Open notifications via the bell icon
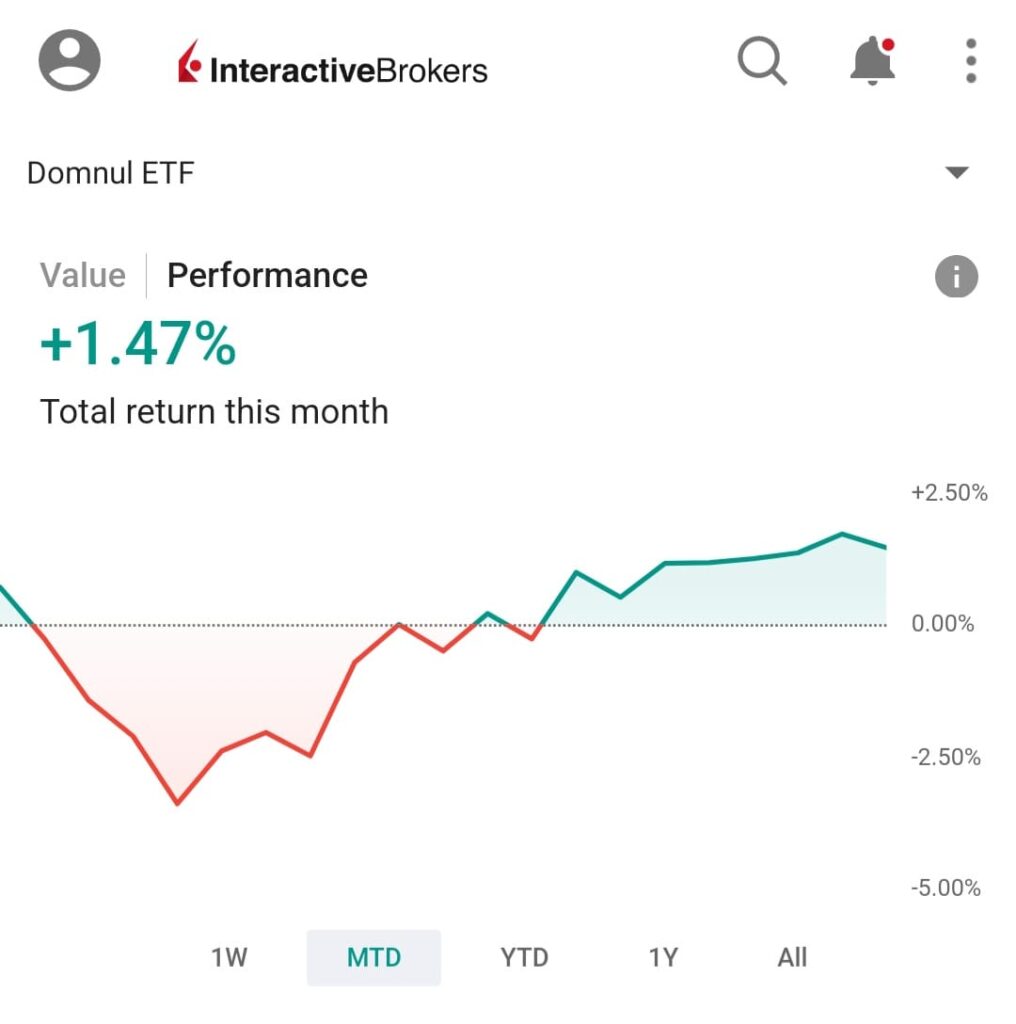Viewport: 1016px width, 1024px height. point(871,62)
